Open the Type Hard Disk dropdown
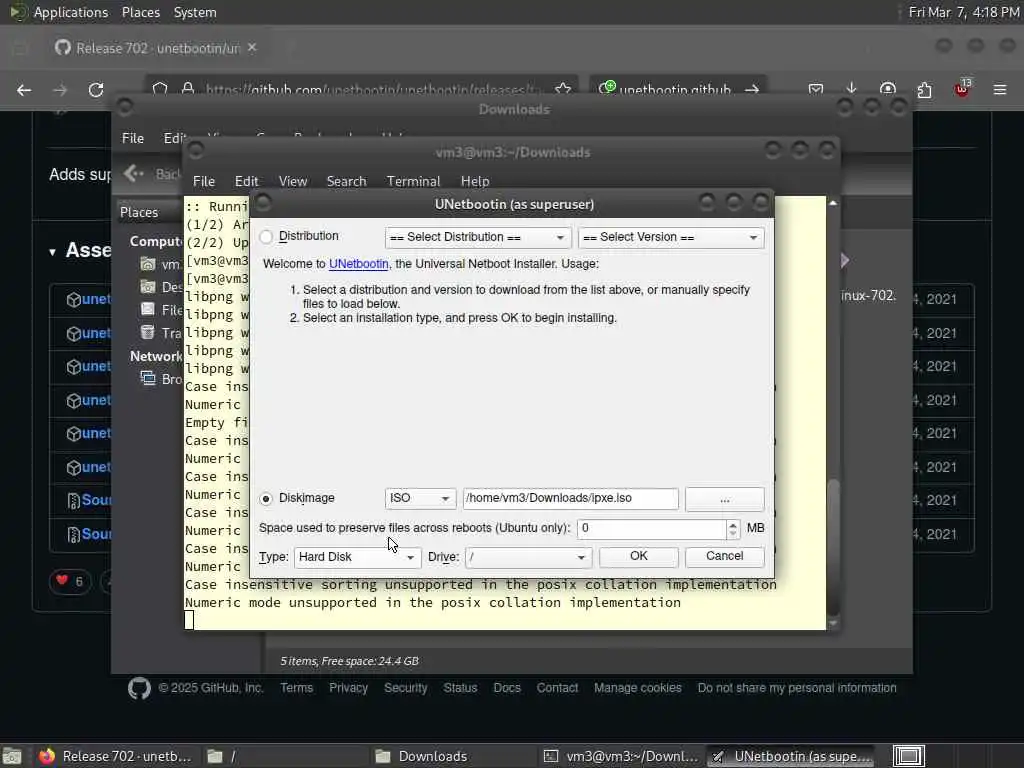Viewport: 1024px width, 768px height. (x=357, y=557)
